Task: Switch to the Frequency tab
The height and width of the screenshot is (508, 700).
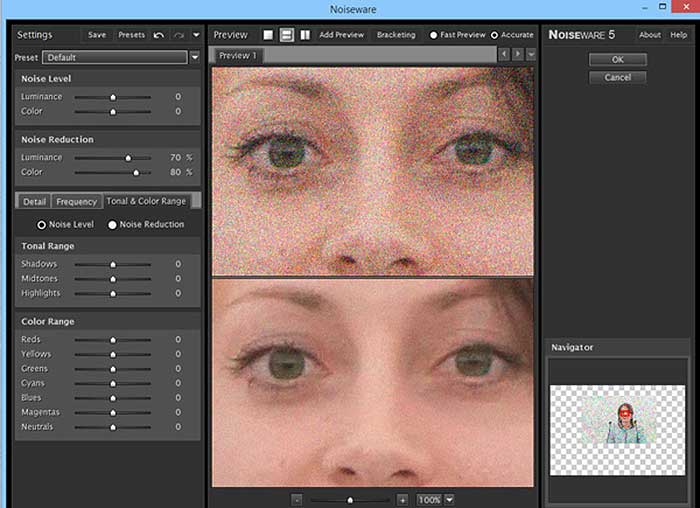Action: click(76, 202)
